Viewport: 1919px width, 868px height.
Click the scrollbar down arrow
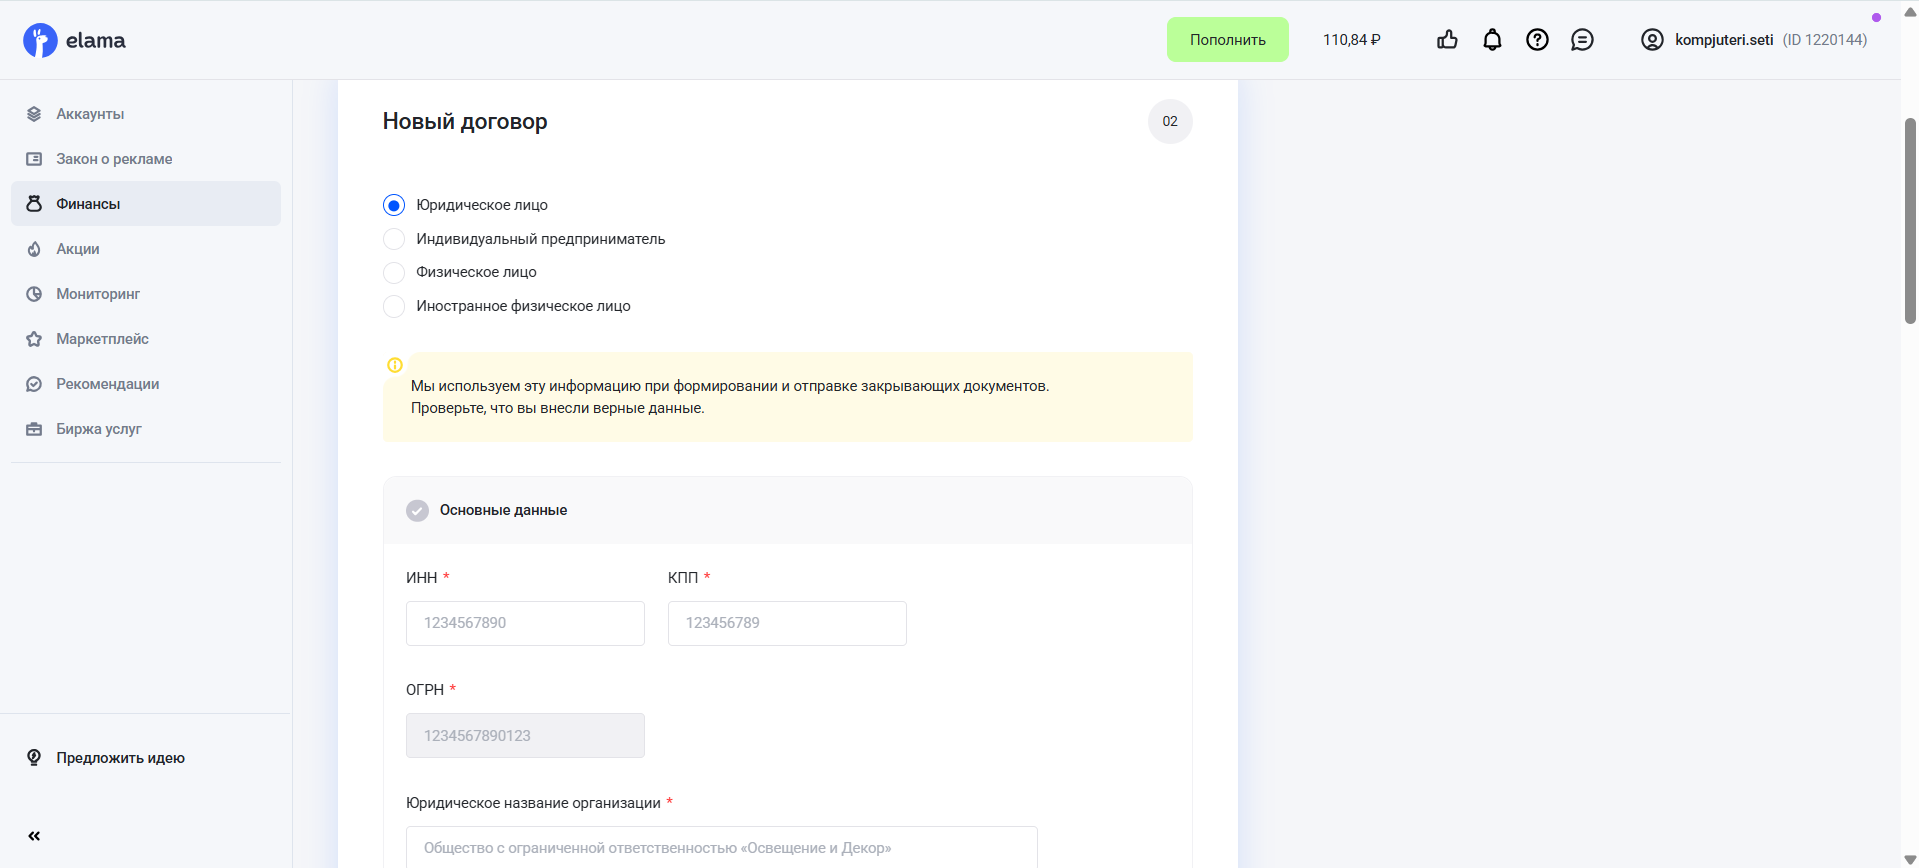click(x=1910, y=860)
